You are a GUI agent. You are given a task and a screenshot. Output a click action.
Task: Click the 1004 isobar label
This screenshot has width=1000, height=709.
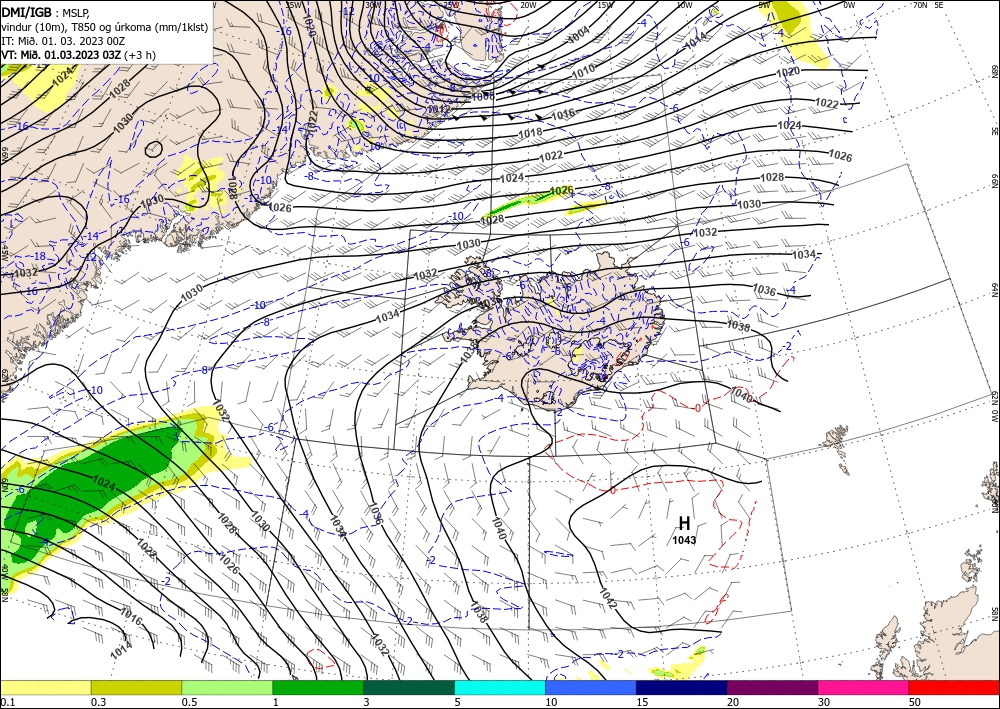click(x=578, y=36)
